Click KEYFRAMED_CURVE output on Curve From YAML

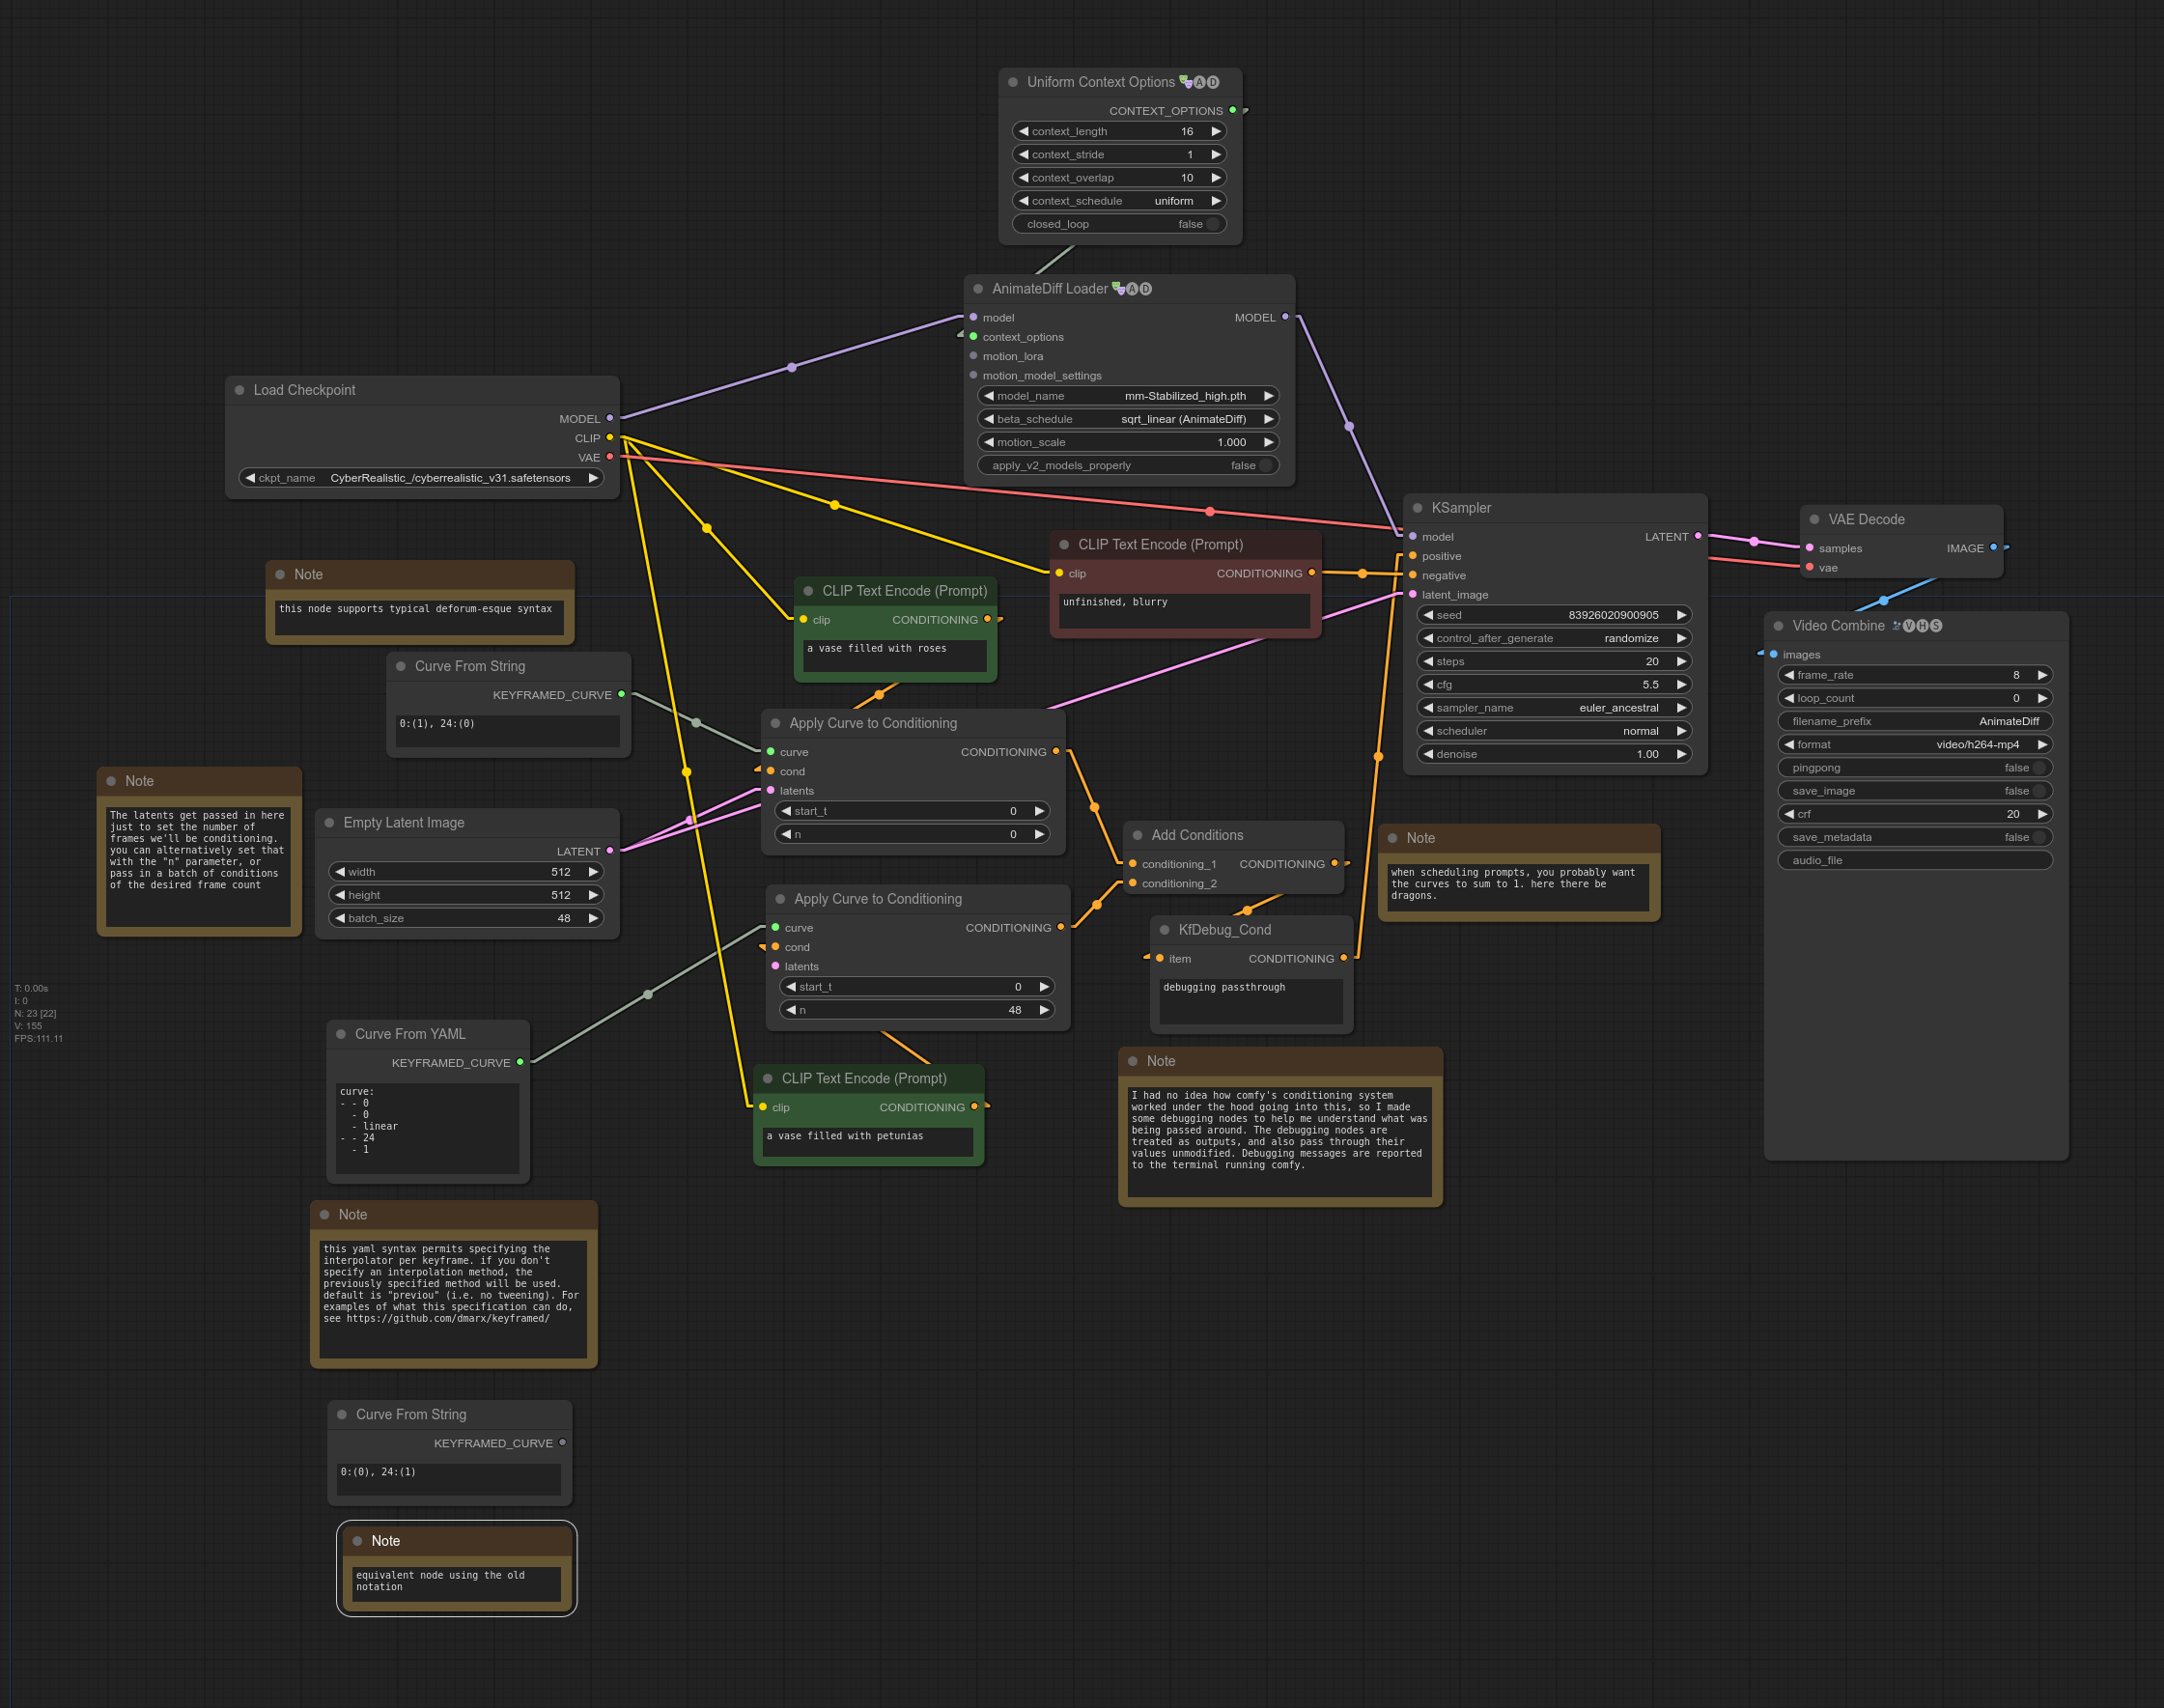520,1062
